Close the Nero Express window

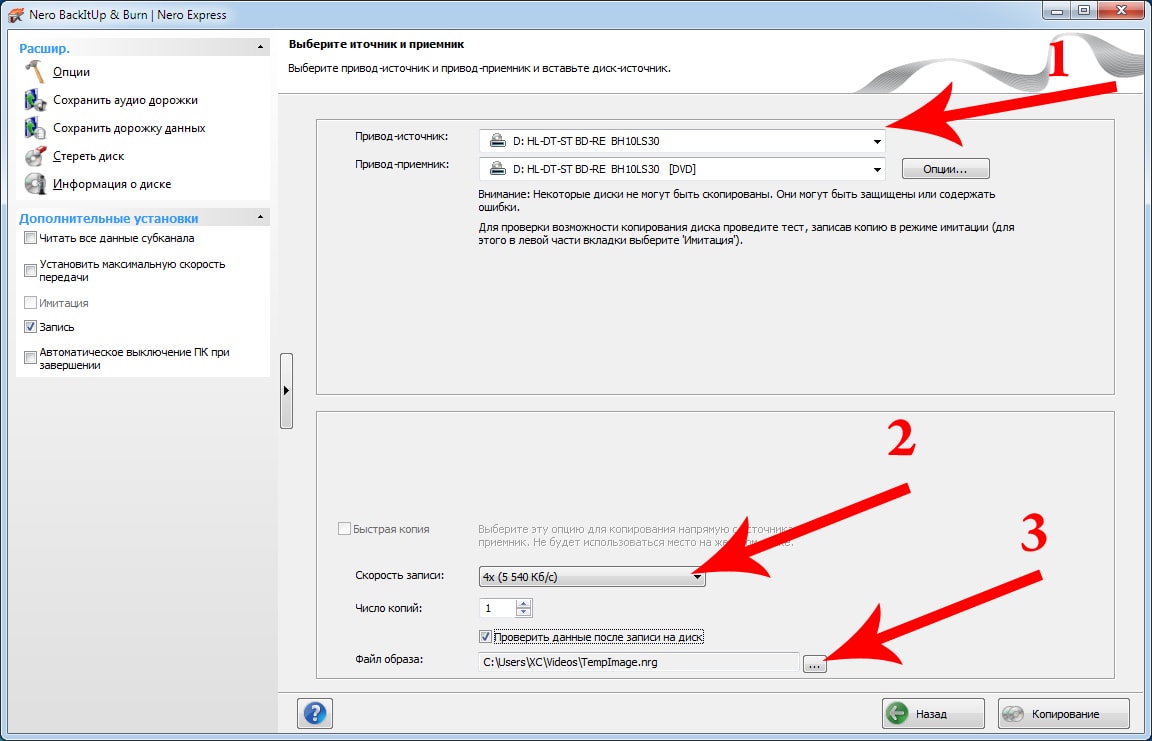point(1121,11)
